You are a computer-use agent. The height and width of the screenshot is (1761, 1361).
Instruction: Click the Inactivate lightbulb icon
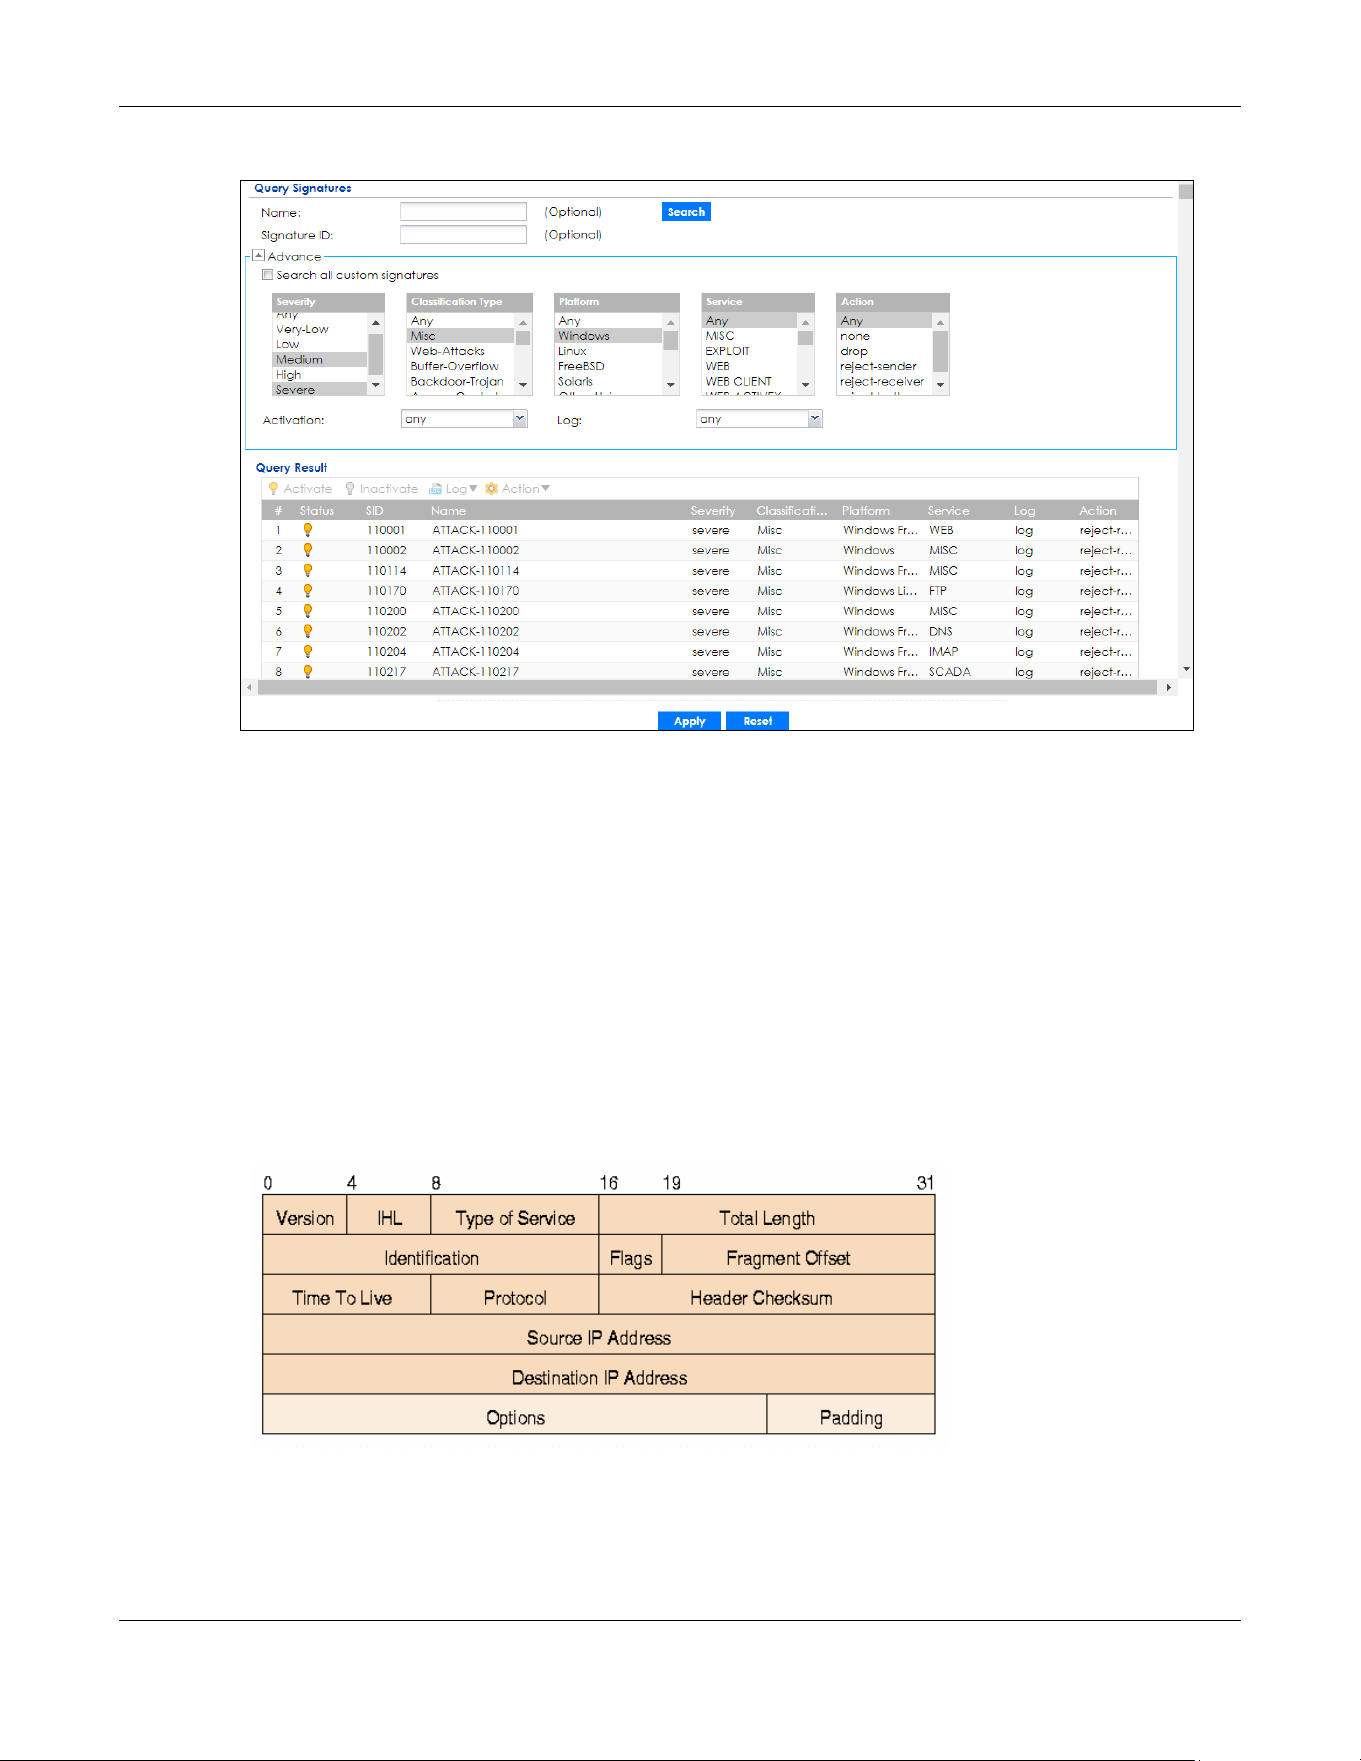pos(350,489)
